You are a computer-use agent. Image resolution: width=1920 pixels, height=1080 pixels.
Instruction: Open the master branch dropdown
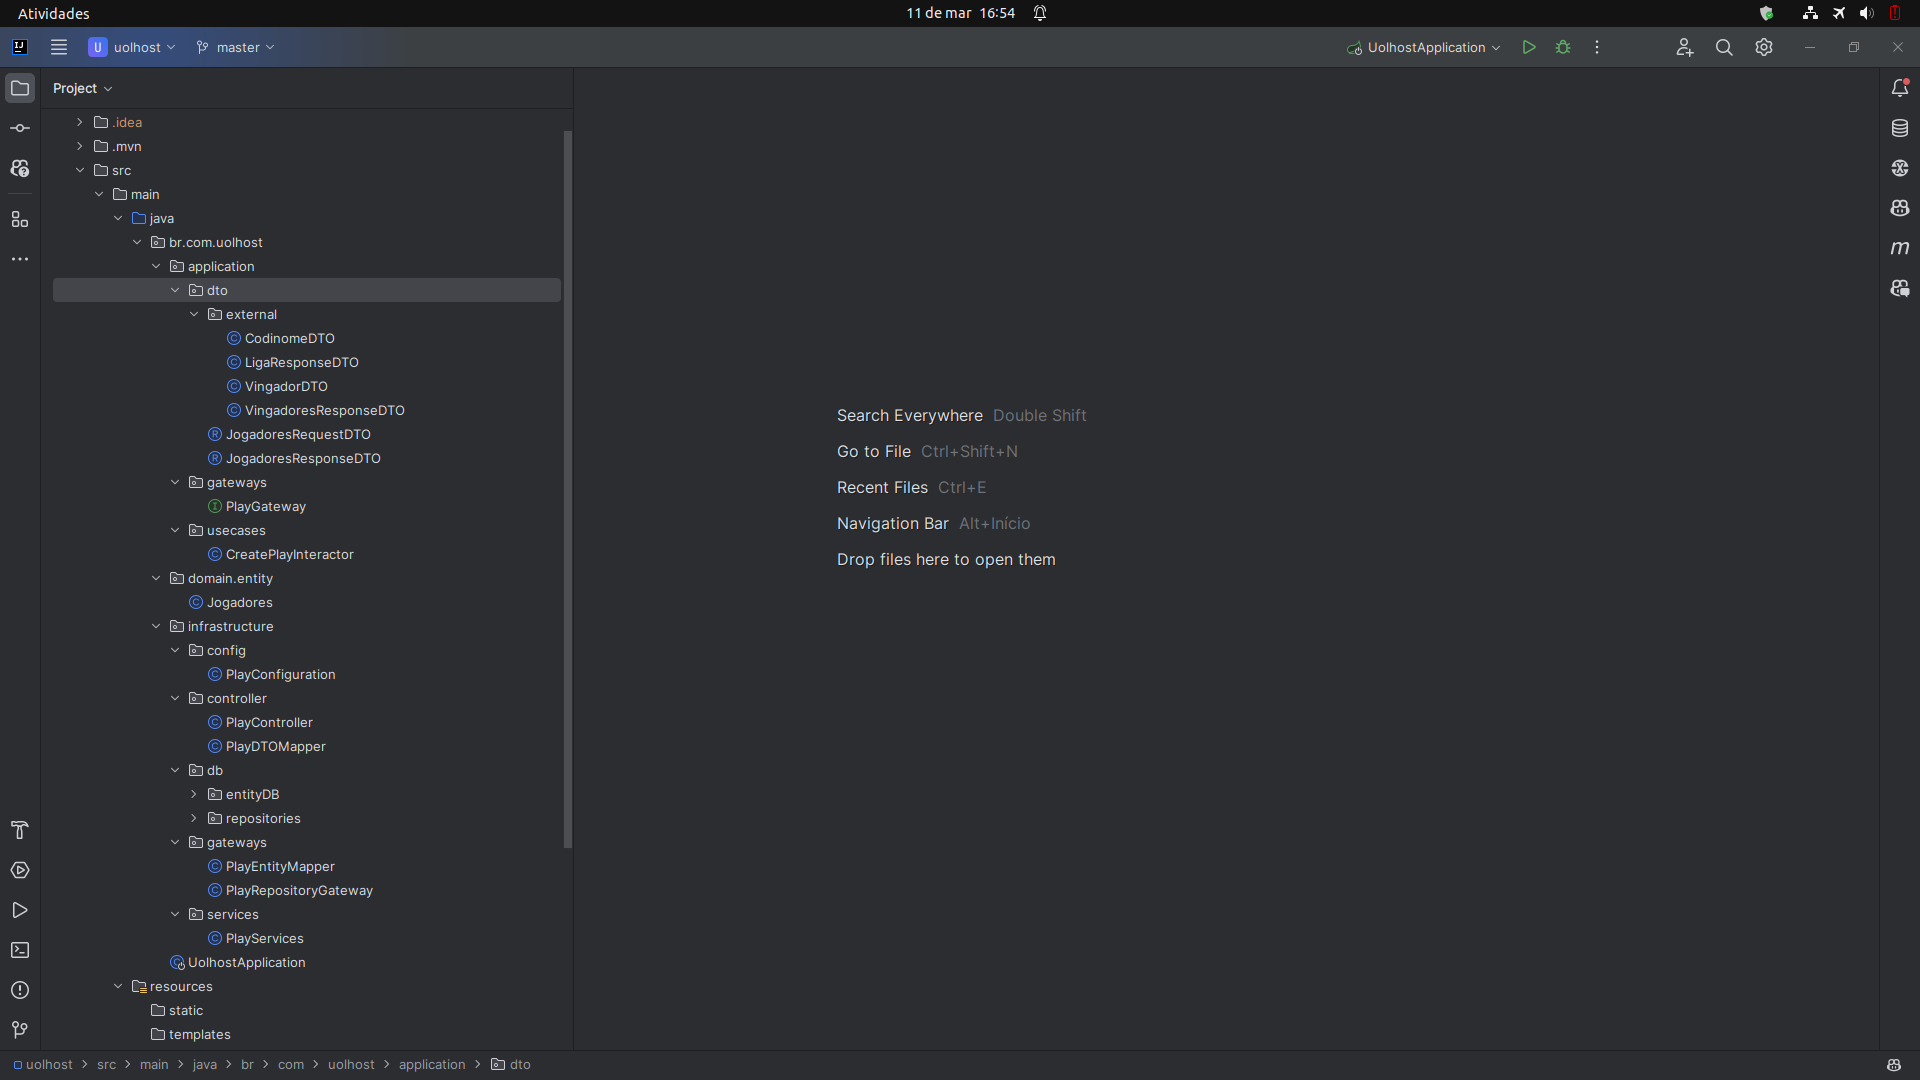236,47
